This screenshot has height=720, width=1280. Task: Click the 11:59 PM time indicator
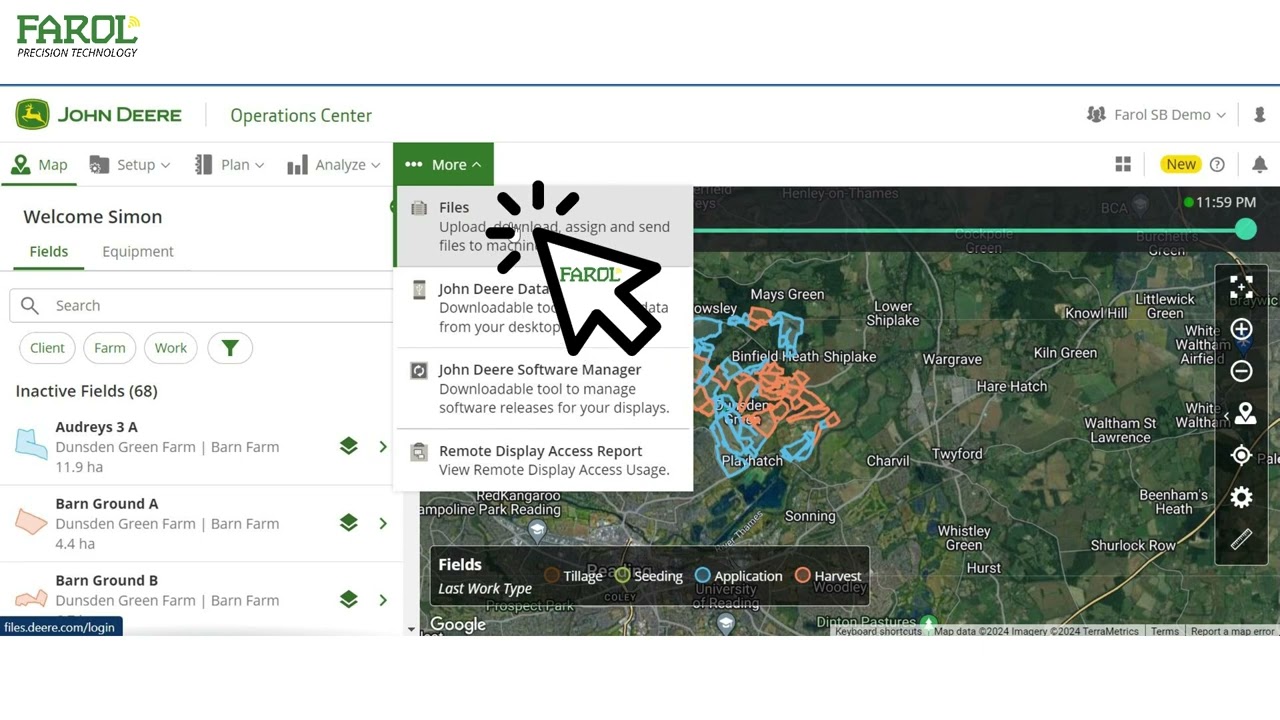coord(1219,202)
